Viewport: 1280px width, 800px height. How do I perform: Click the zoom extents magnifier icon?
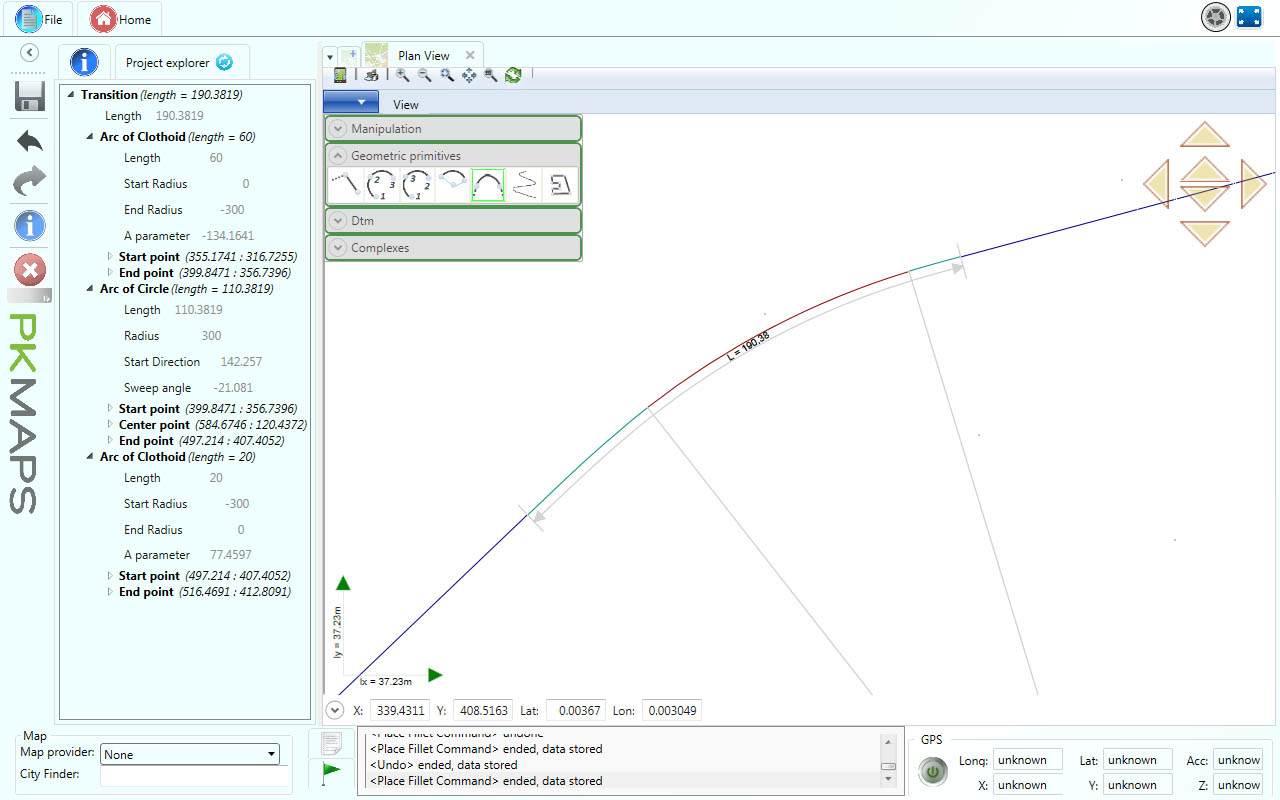tap(491, 75)
